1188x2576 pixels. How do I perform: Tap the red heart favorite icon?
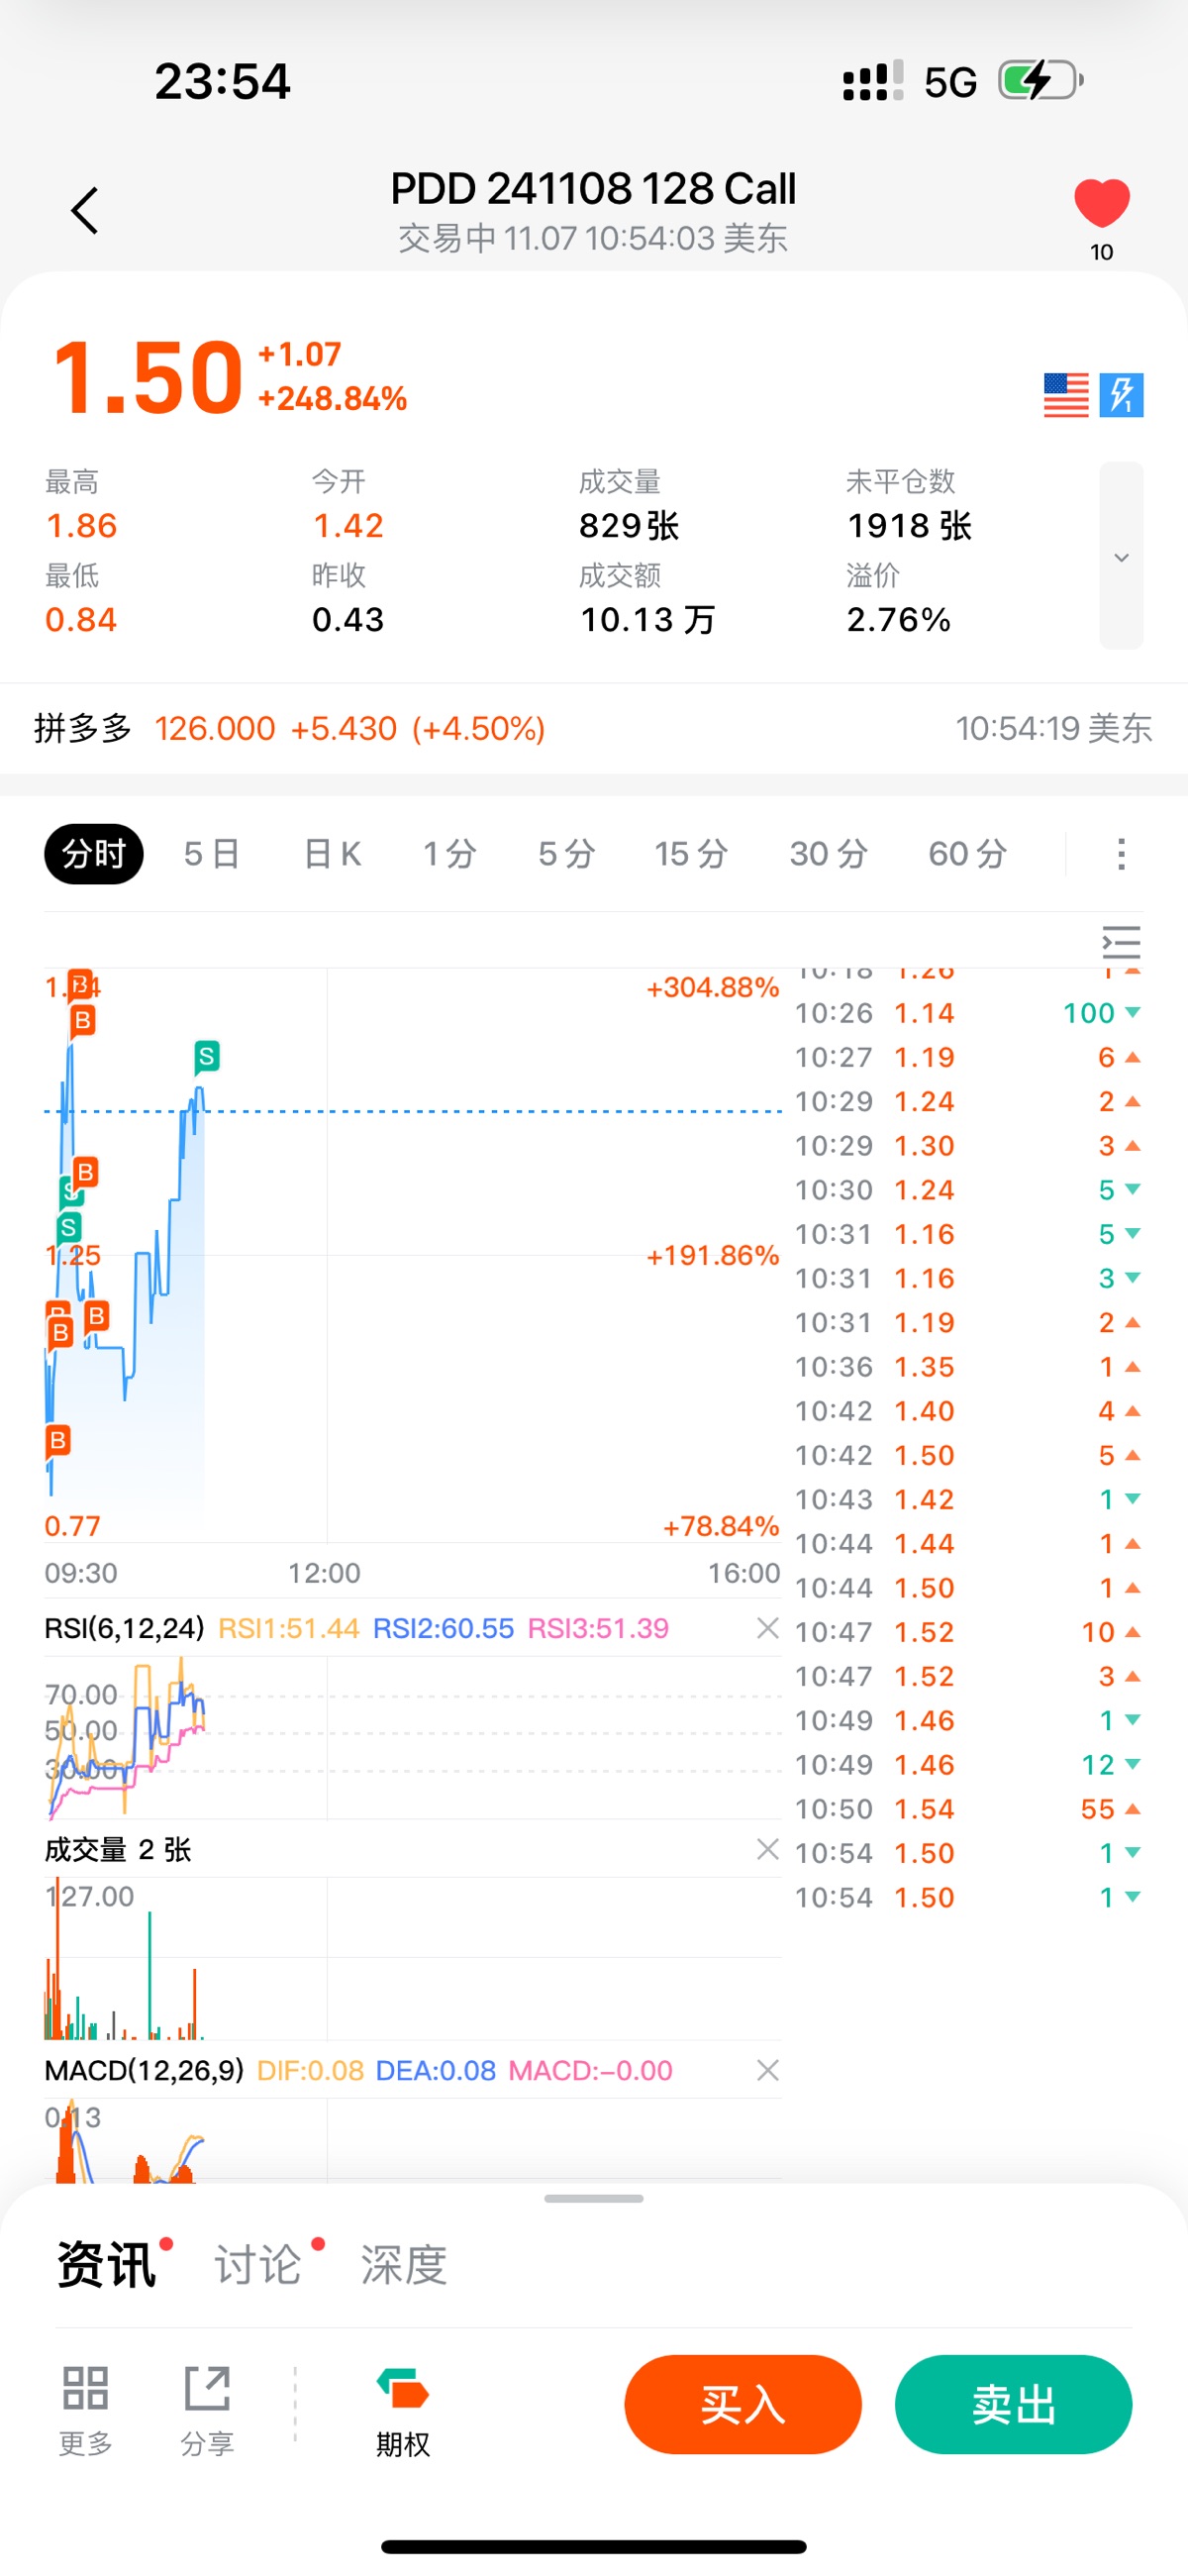click(1101, 203)
